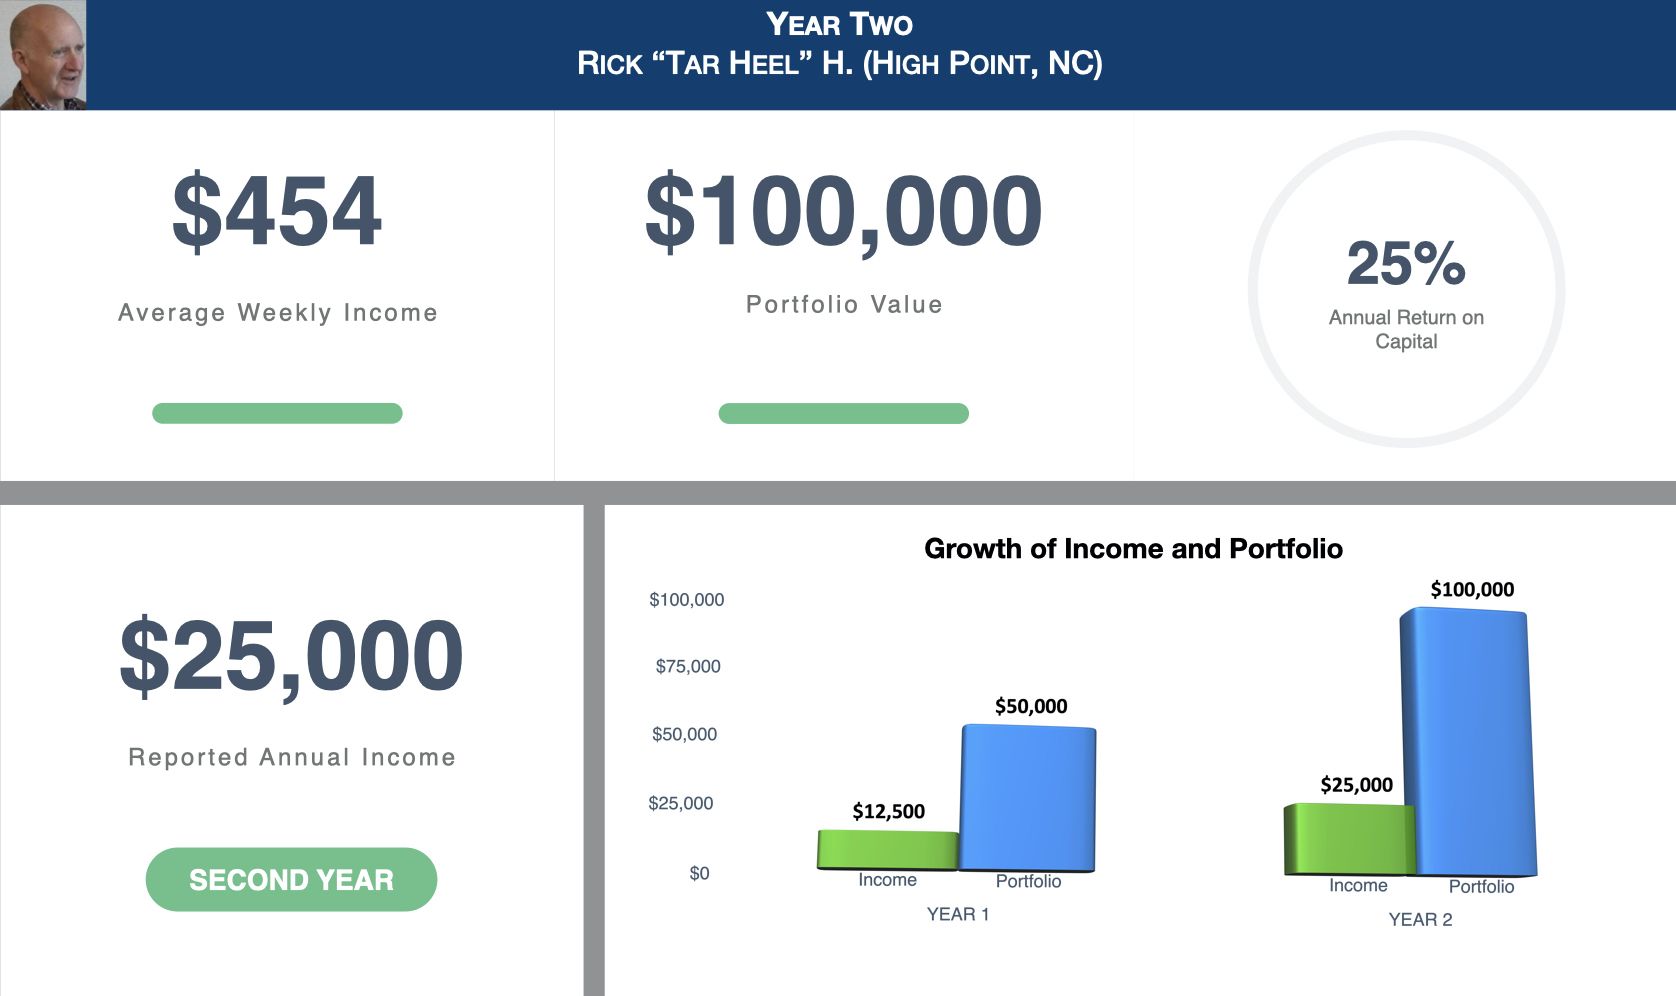
Task: Click the Reported Annual Income caption
Action: click(291, 757)
